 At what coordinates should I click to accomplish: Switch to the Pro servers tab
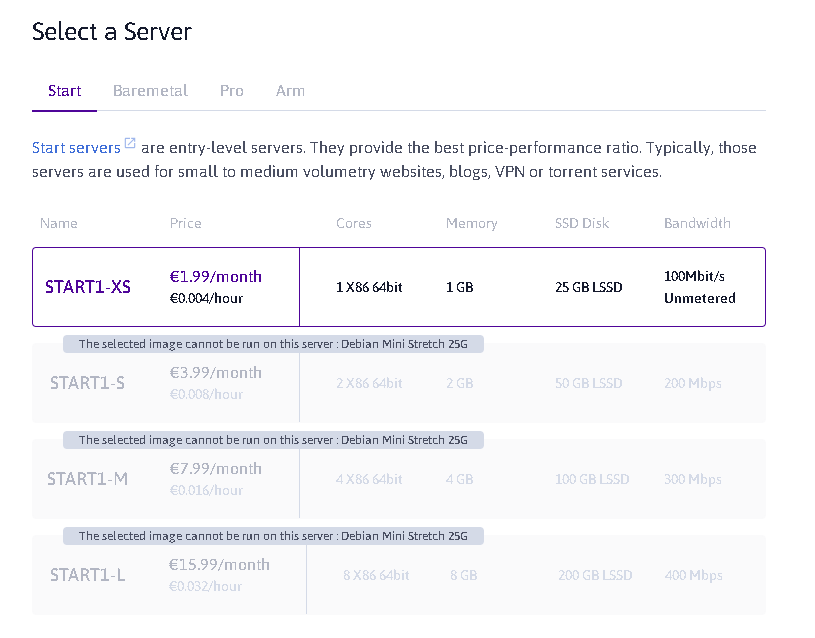(x=232, y=91)
